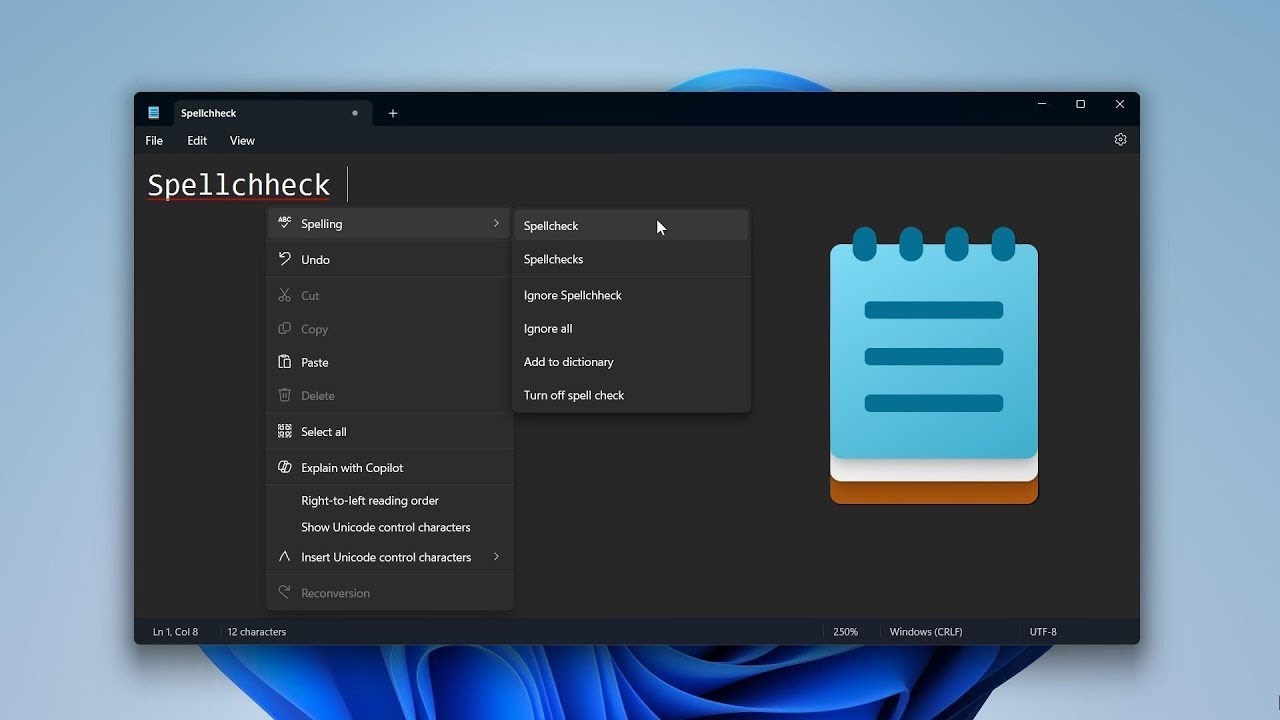The image size is (1280, 720).
Task: Open the Edit menu
Action: coord(197,141)
